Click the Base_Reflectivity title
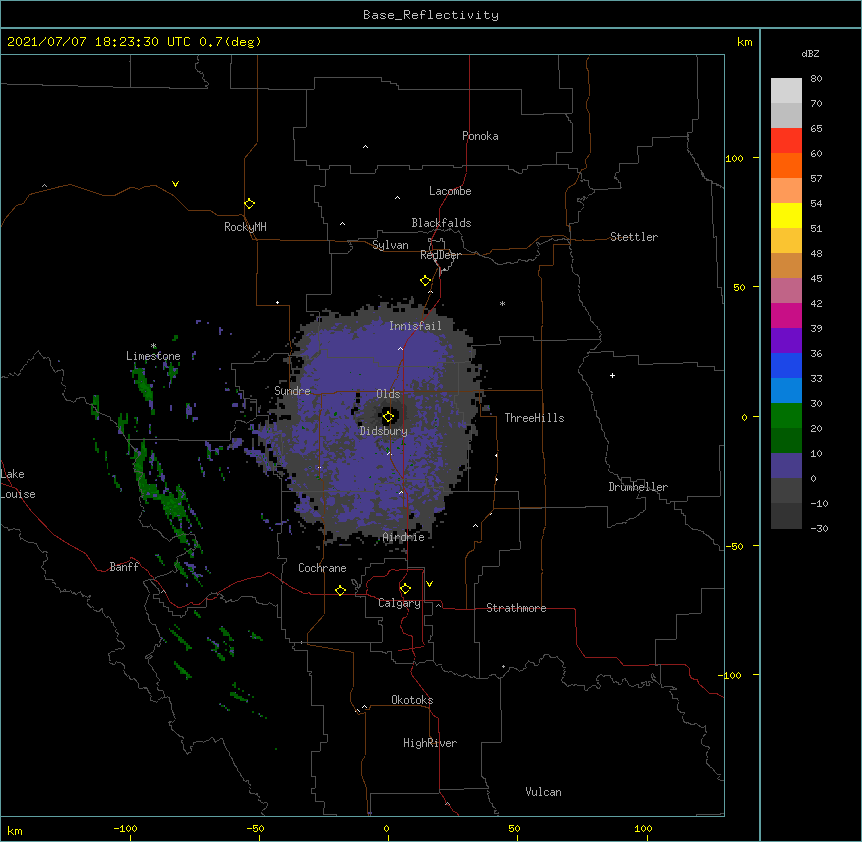The height and width of the screenshot is (842, 862). pos(431,15)
